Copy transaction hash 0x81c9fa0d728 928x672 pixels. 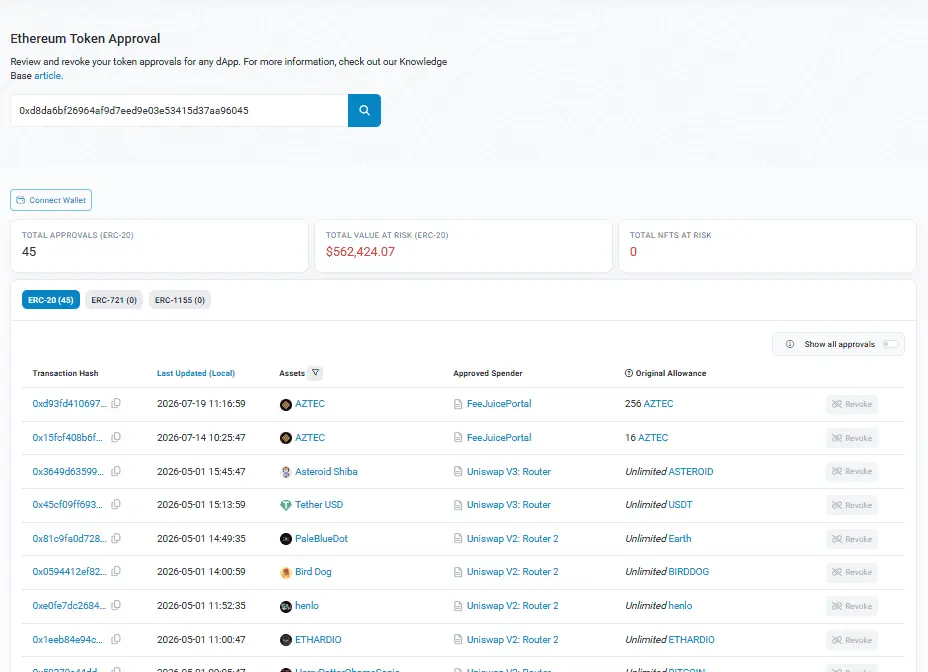pyautogui.click(x=116, y=538)
